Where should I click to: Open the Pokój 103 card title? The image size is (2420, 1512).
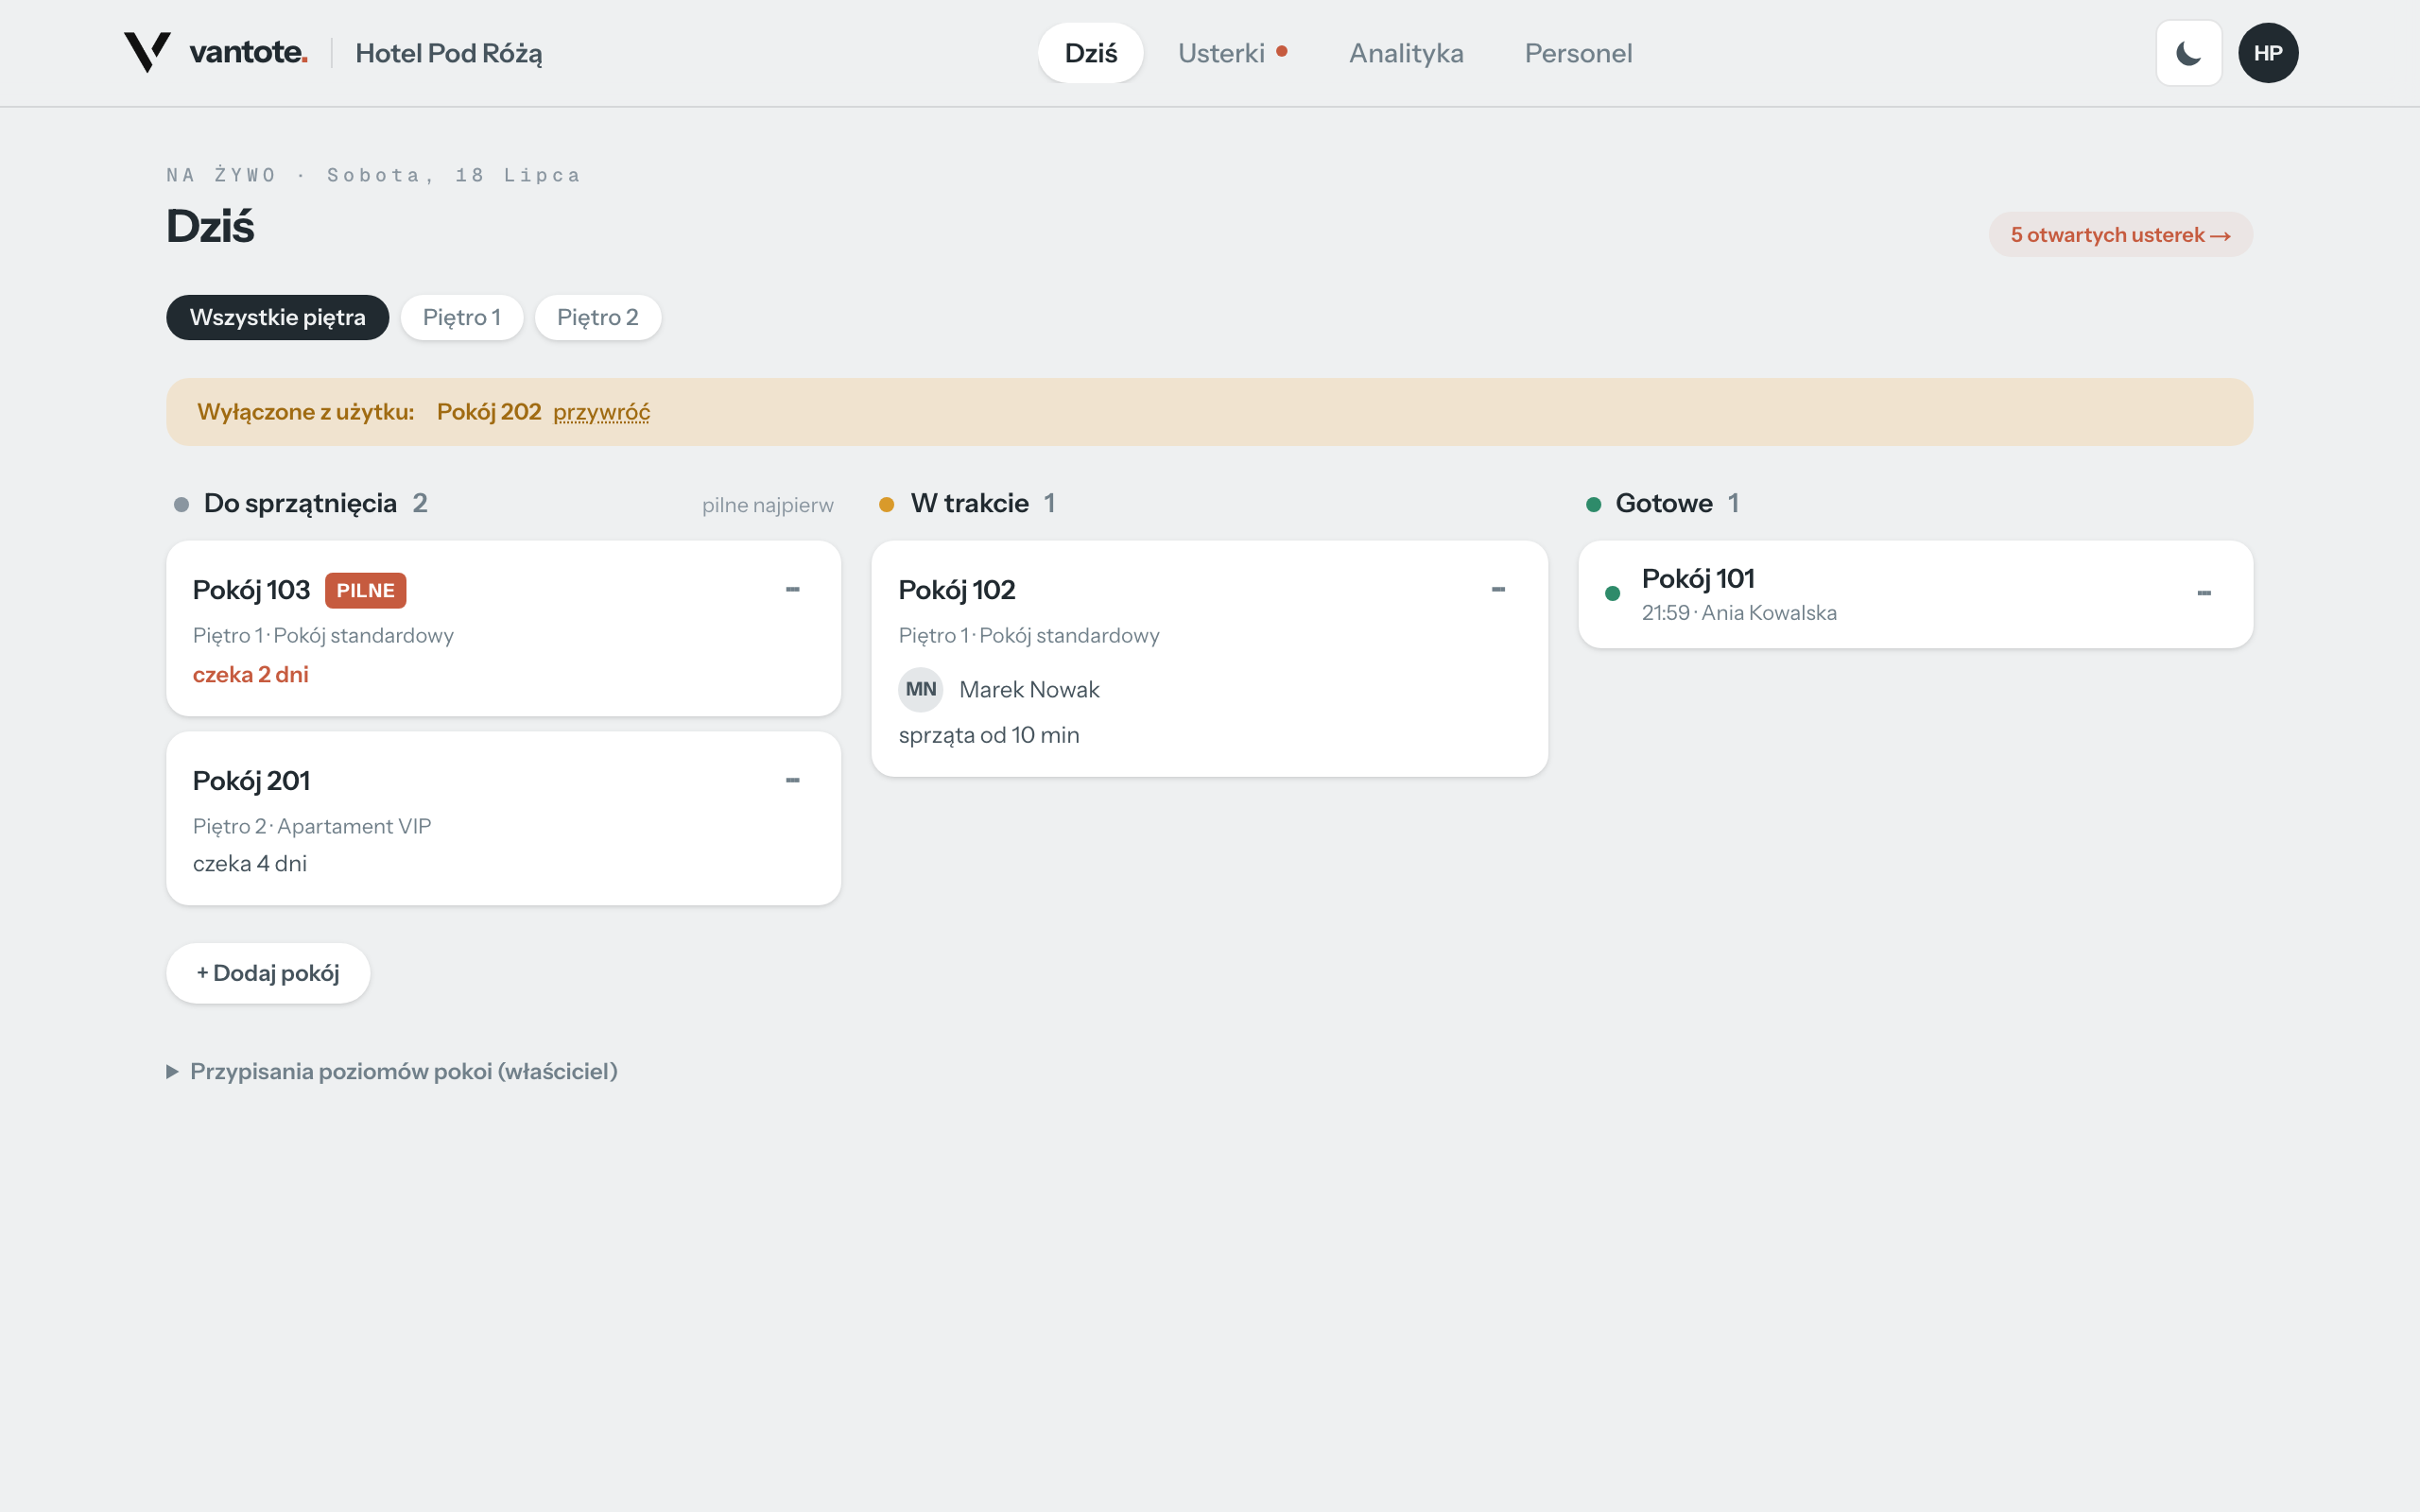pos(251,590)
